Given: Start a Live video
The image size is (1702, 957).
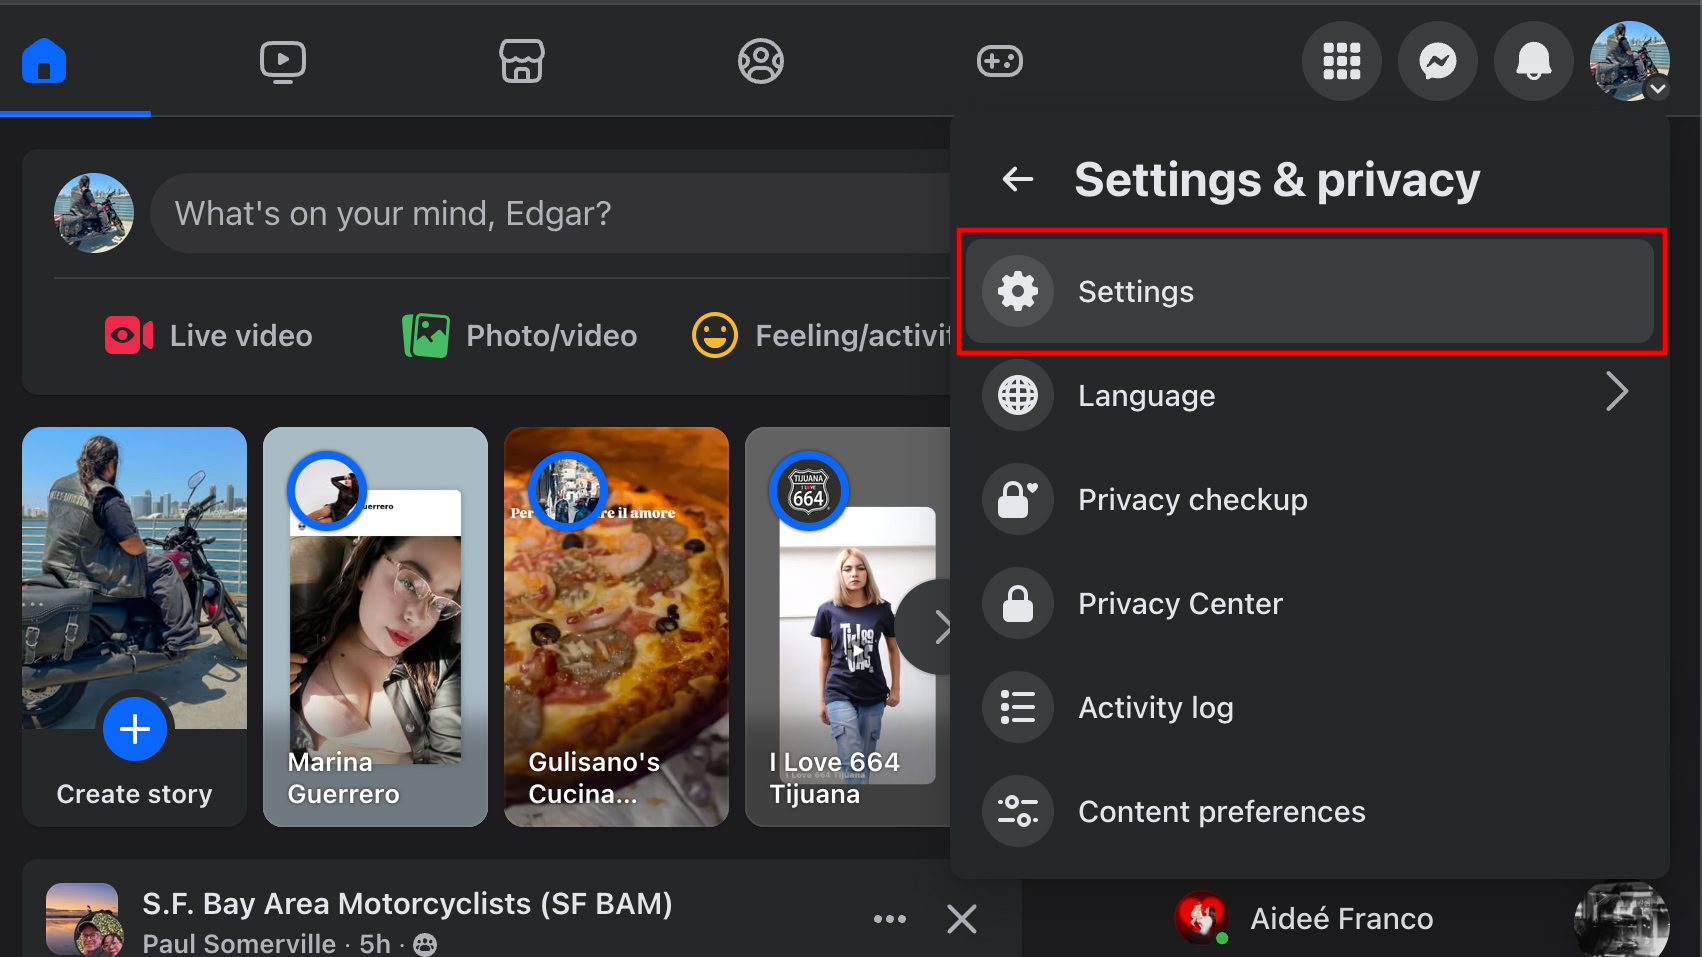Looking at the screenshot, I should click(x=209, y=335).
